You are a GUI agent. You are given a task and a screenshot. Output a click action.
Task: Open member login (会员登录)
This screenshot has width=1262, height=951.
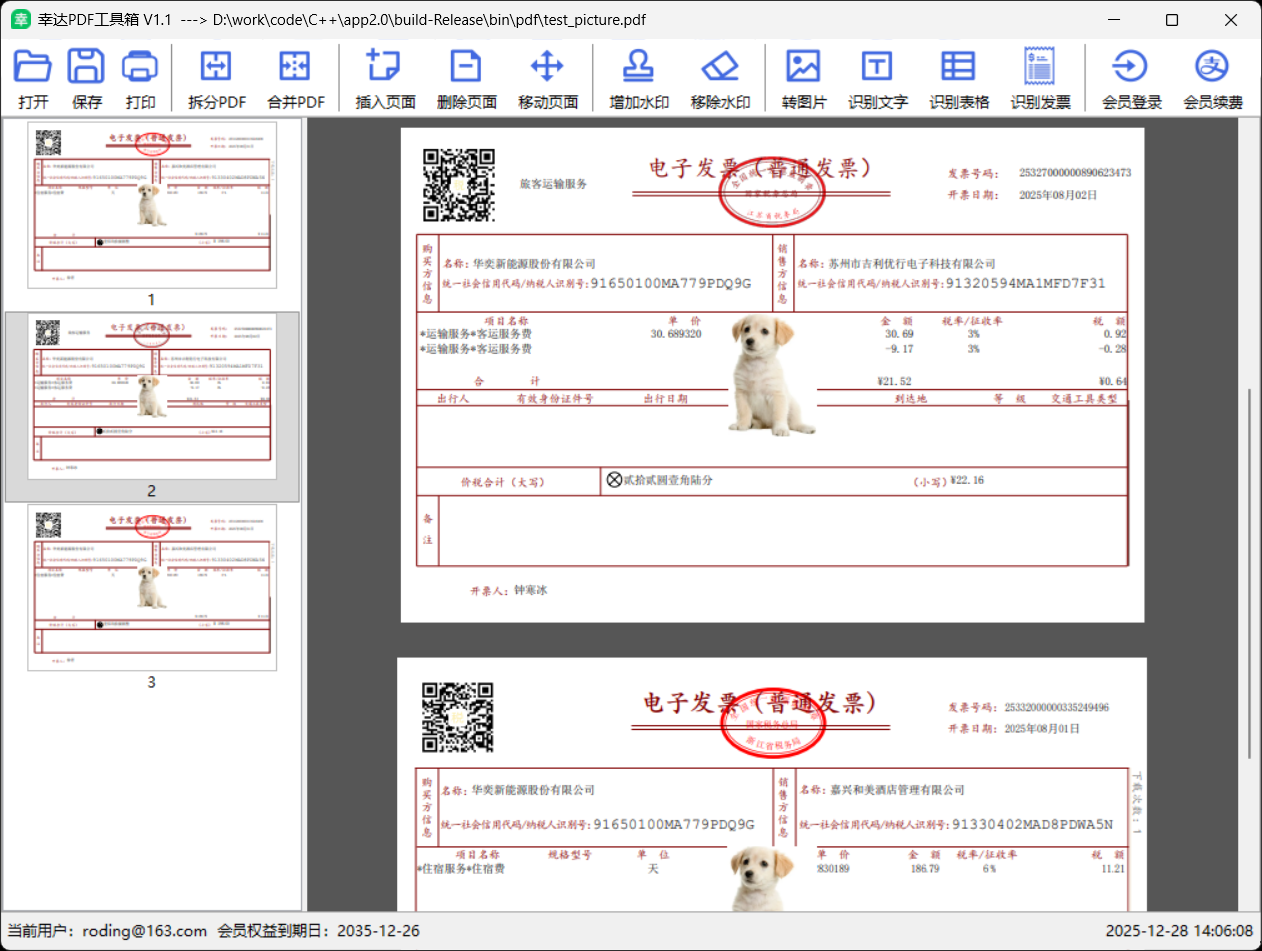pos(1131,67)
